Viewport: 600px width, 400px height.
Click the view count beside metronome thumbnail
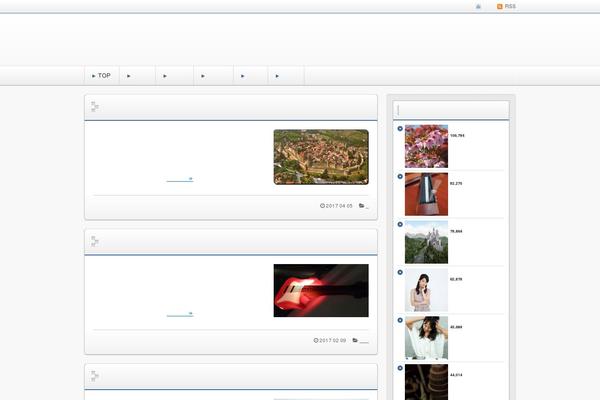click(456, 183)
